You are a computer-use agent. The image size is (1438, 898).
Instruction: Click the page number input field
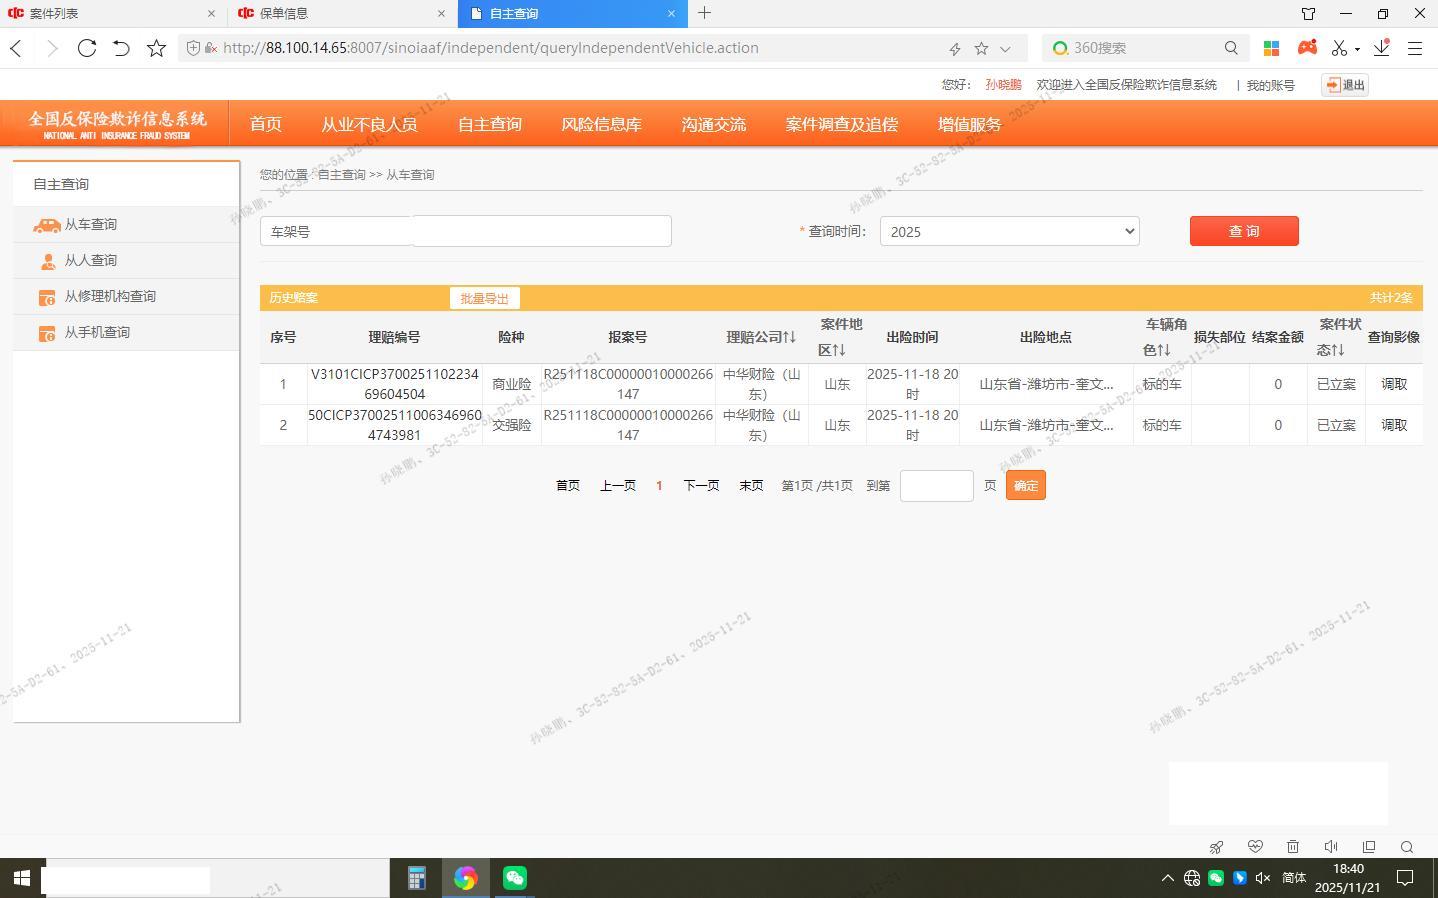[x=936, y=486]
